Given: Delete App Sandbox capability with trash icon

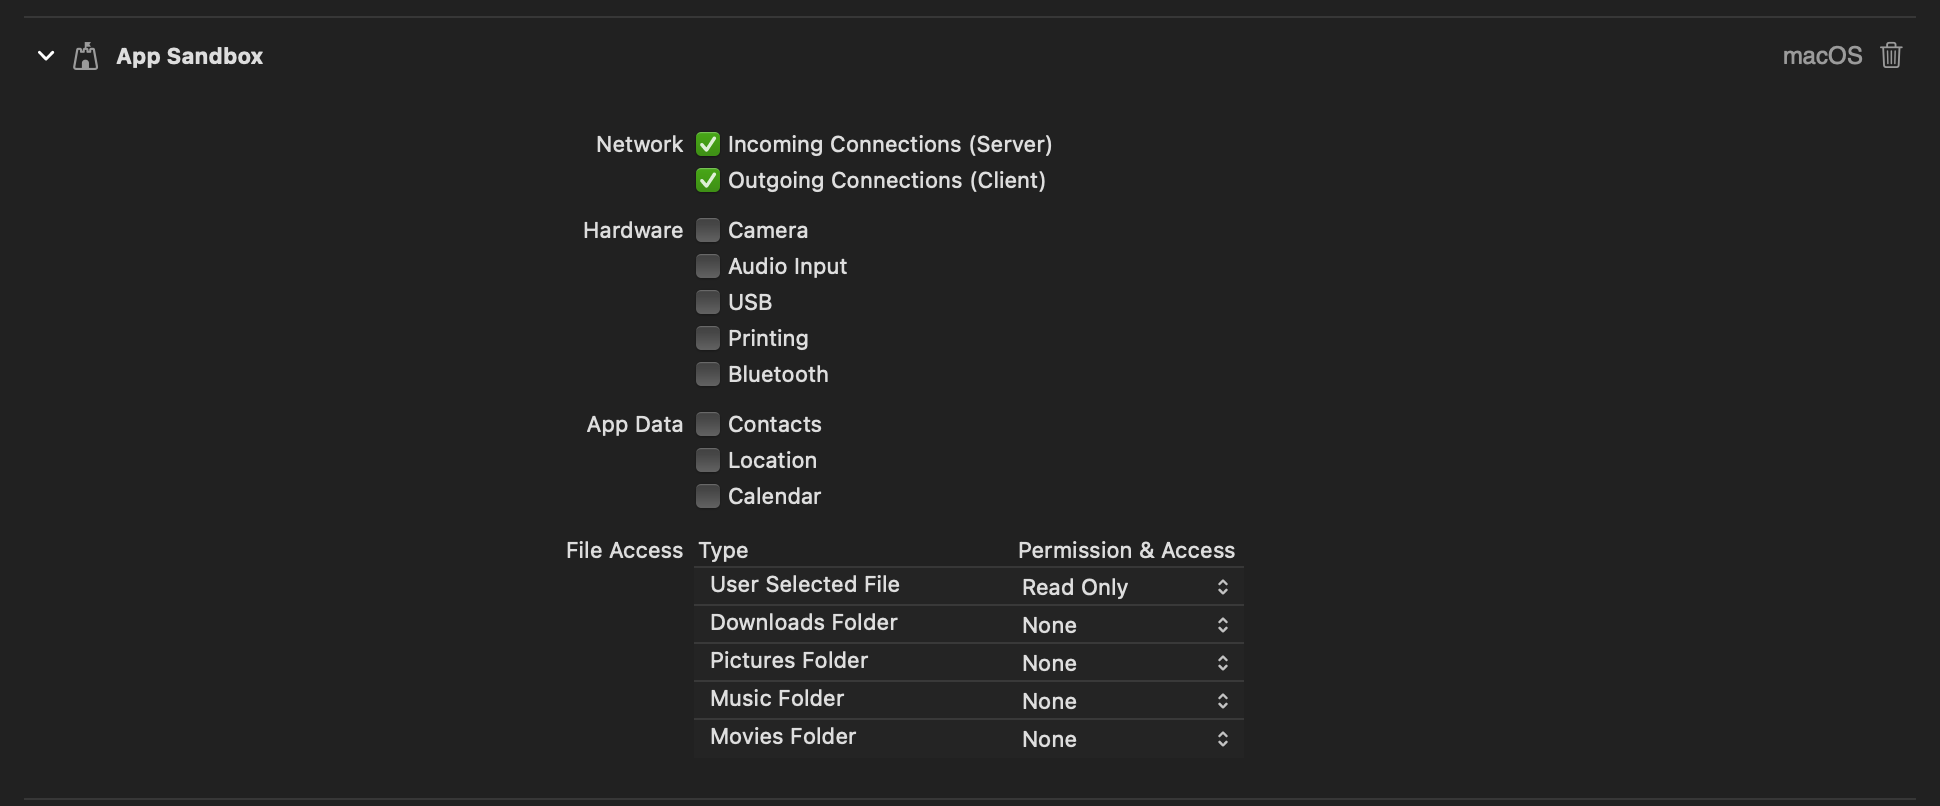Looking at the screenshot, I should [x=1890, y=56].
